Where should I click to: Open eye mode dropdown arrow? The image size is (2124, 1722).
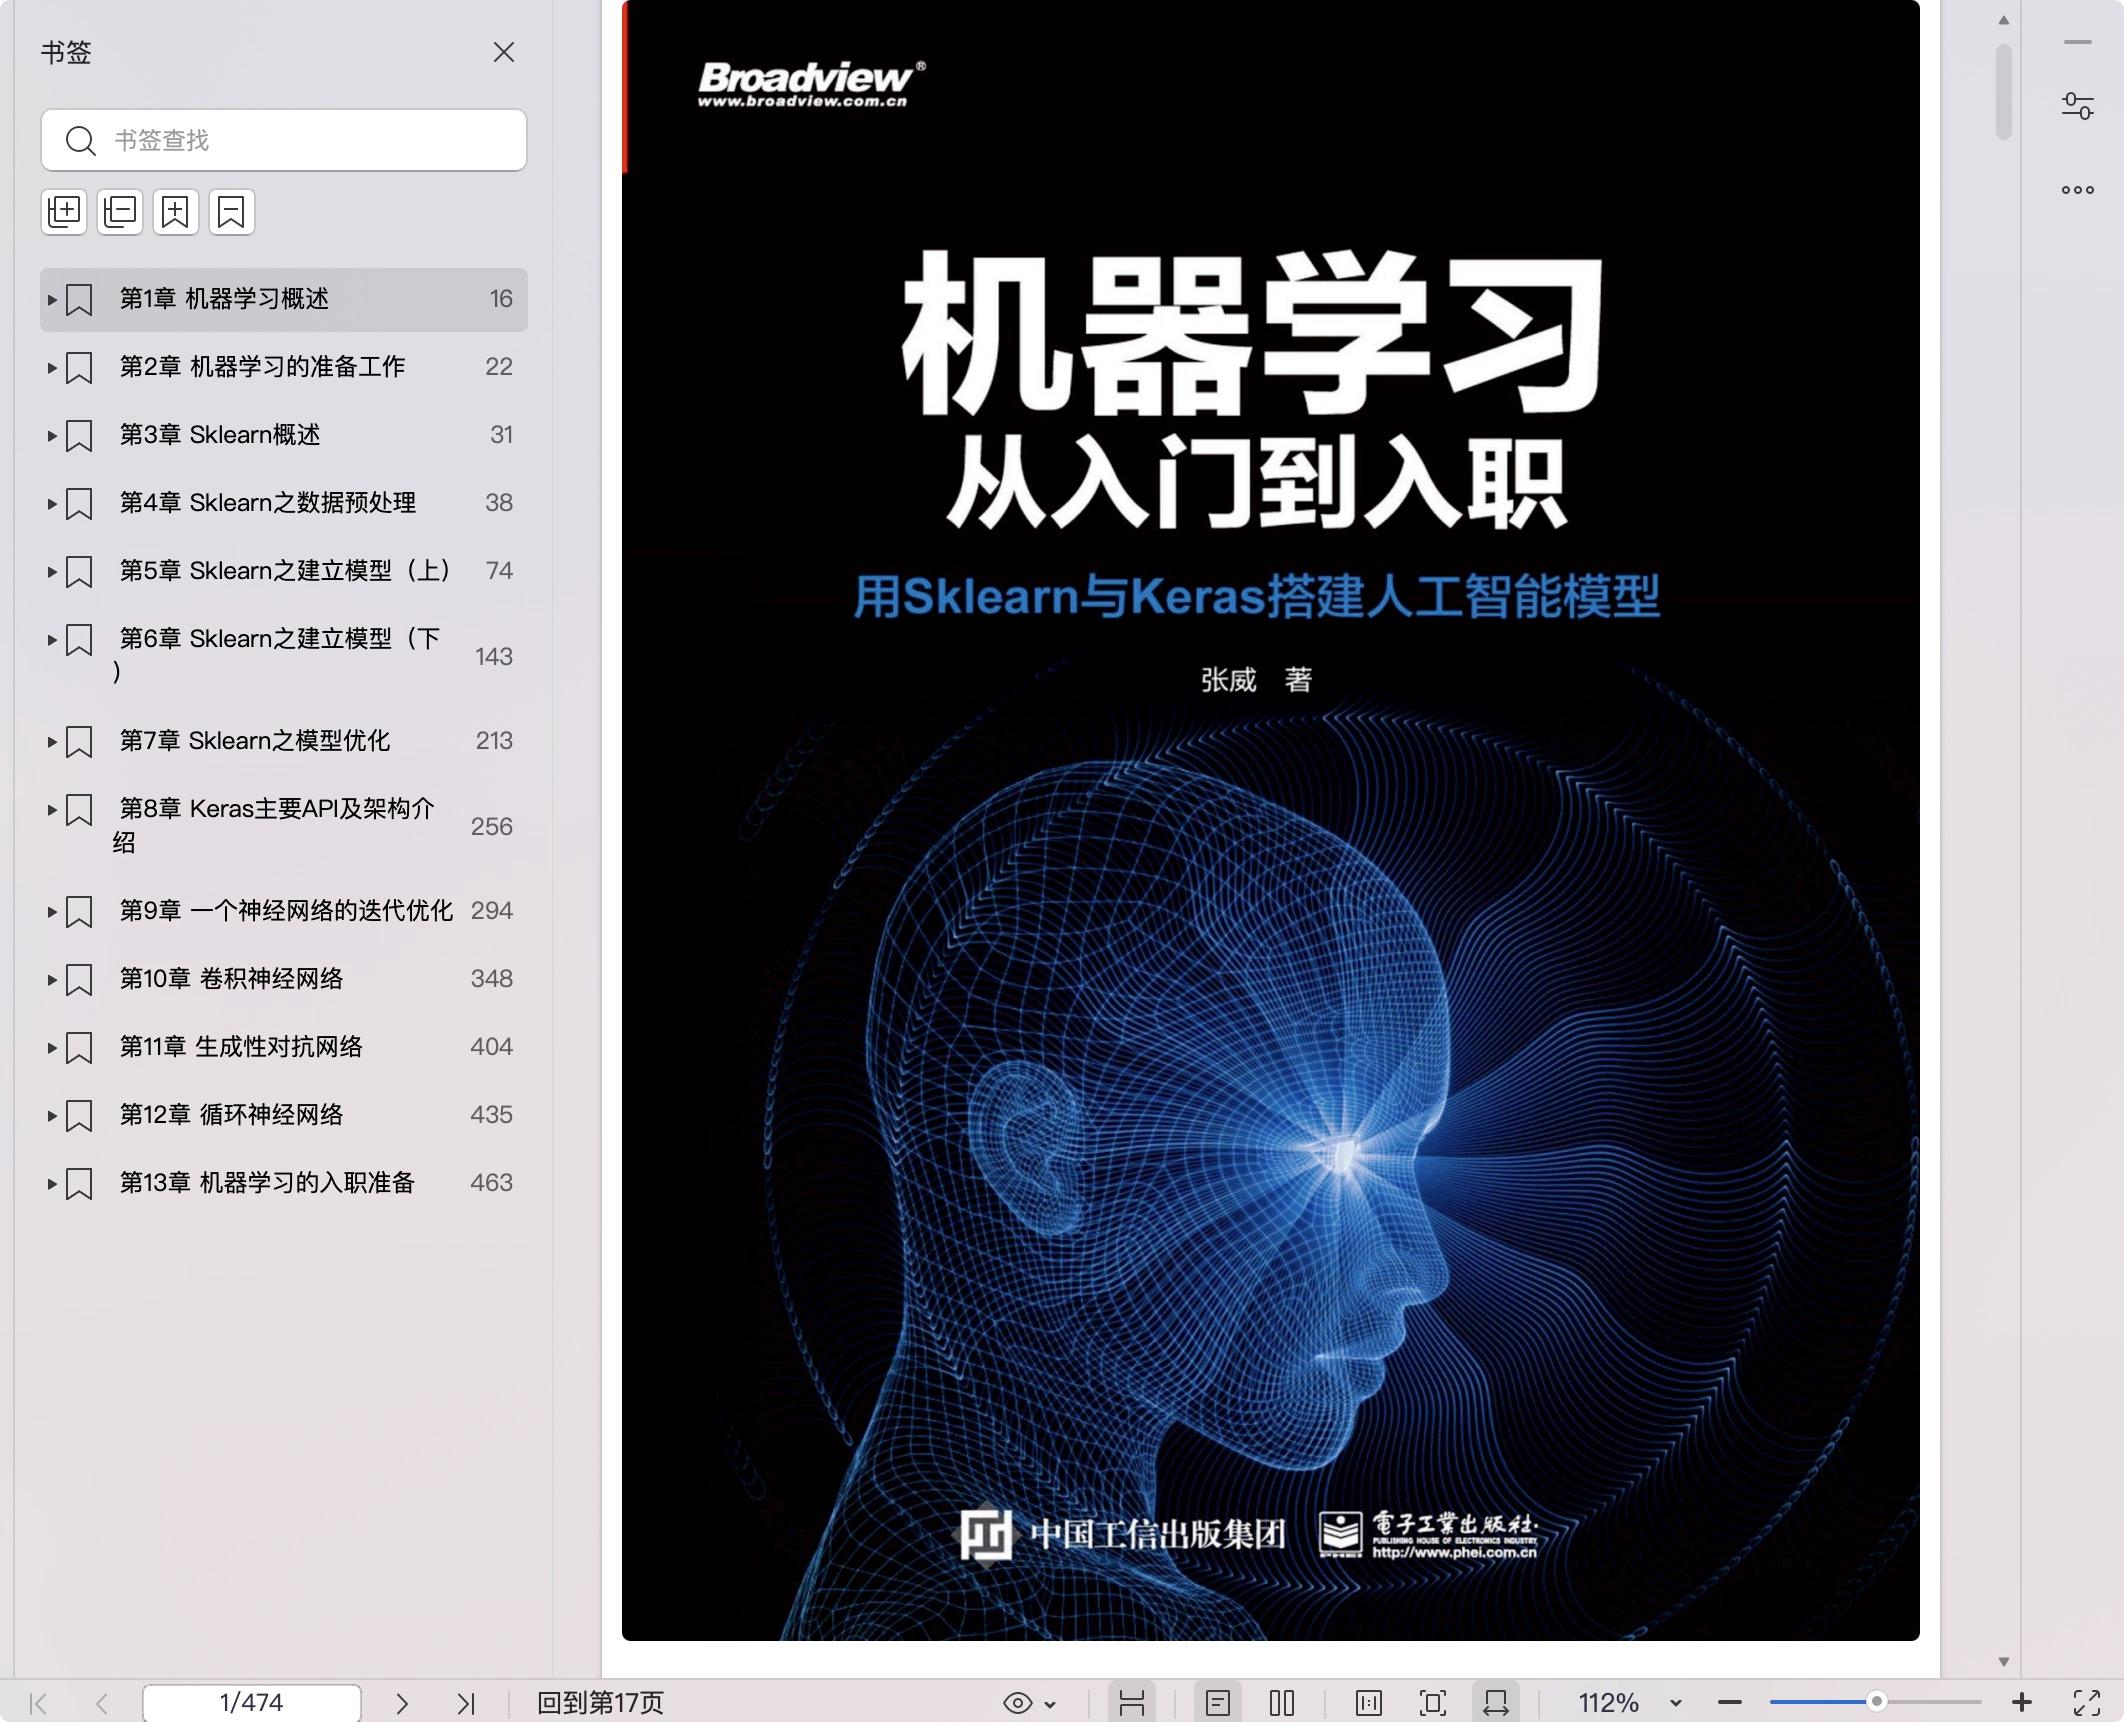[x=1050, y=1703]
